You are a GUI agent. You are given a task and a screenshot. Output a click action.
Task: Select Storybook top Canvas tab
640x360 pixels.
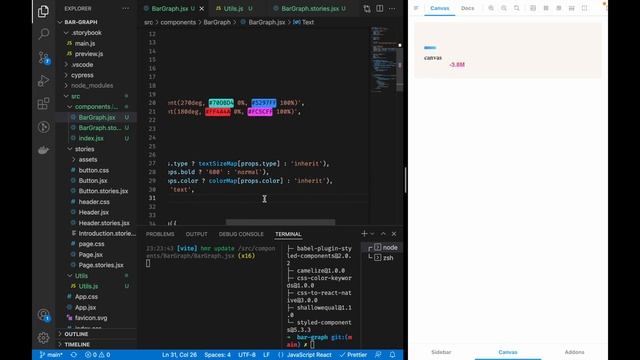pyautogui.click(x=440, y=8)
